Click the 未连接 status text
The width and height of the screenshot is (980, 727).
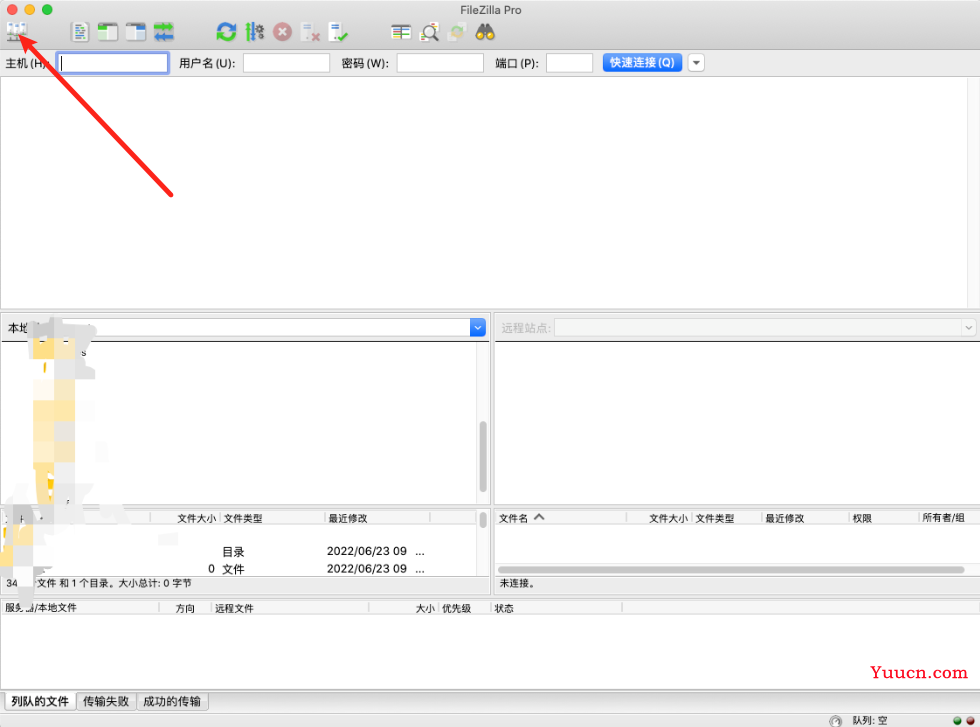point(517,583)
